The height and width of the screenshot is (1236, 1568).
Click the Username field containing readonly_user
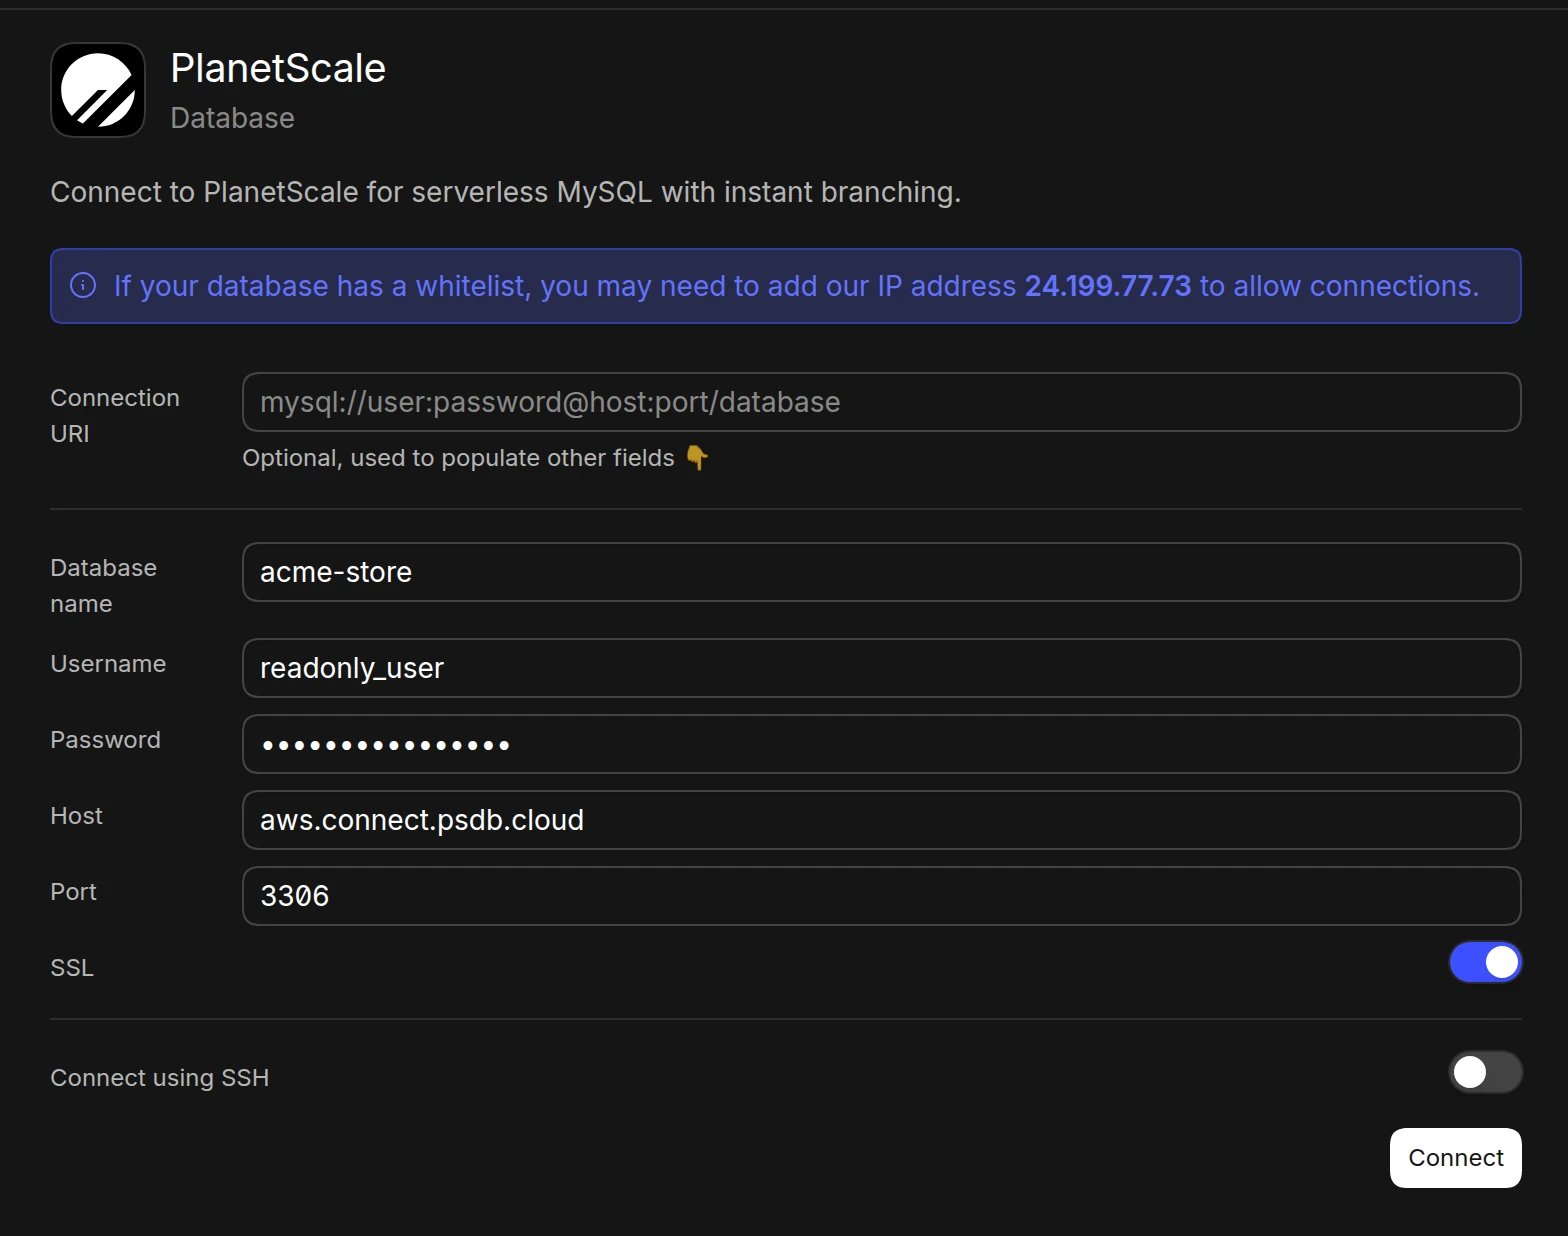[x=881, y=668]
